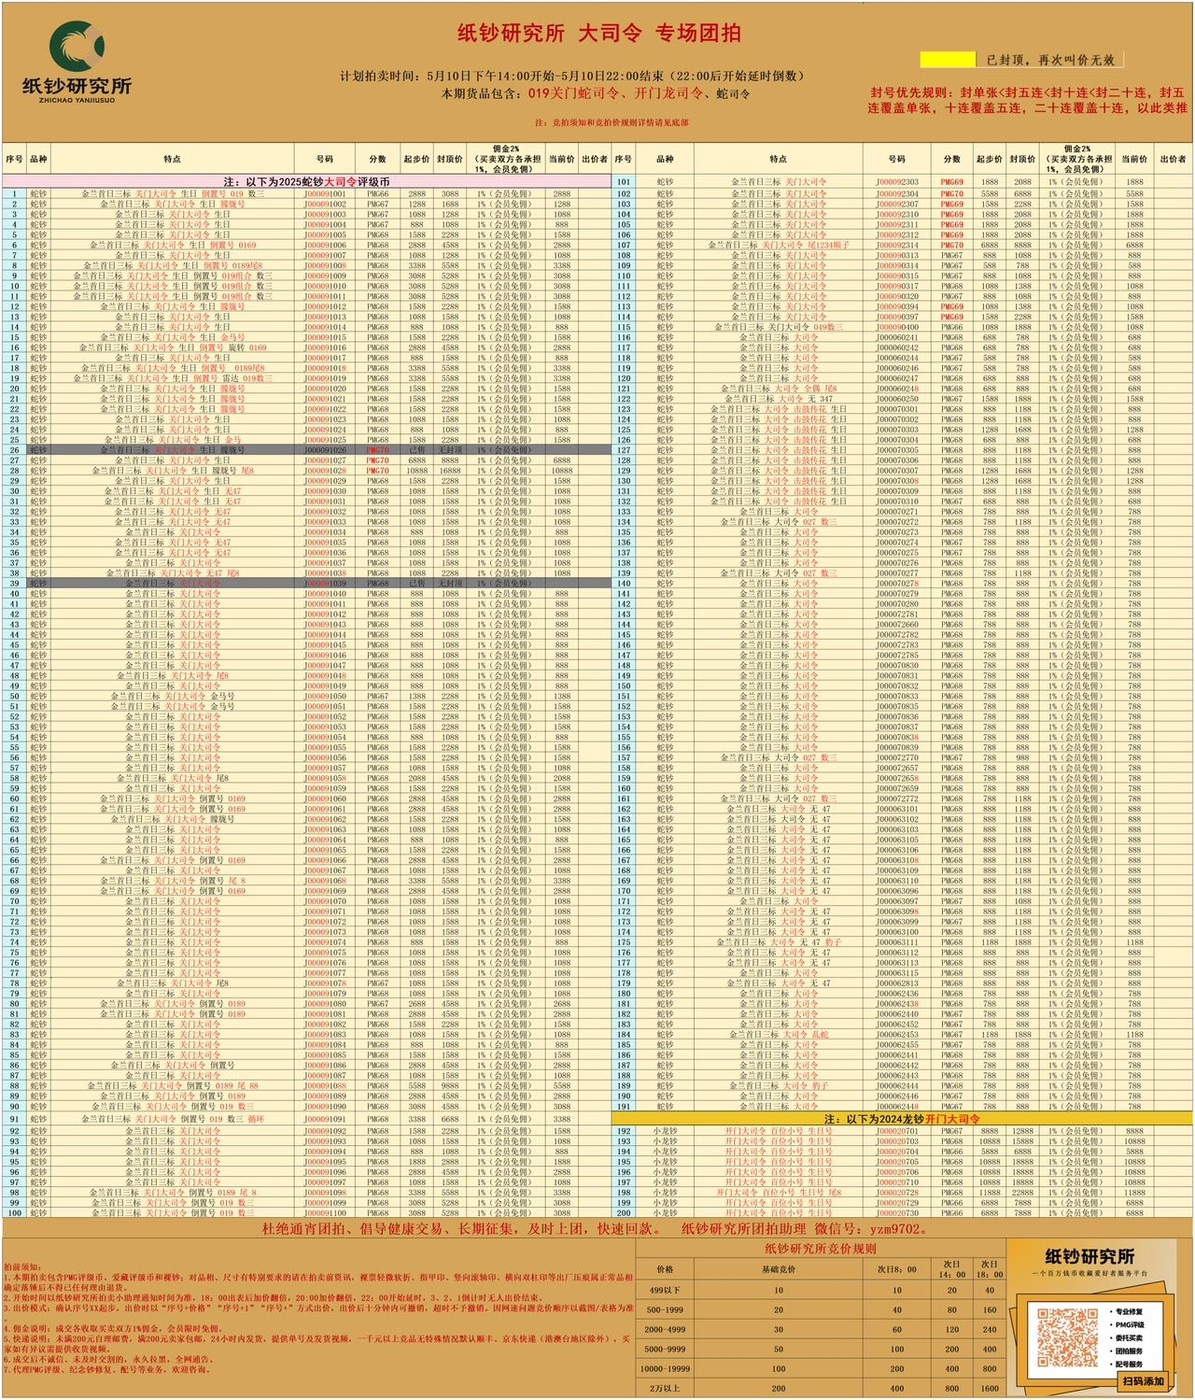Click serial number J000092314

(897, 244)
